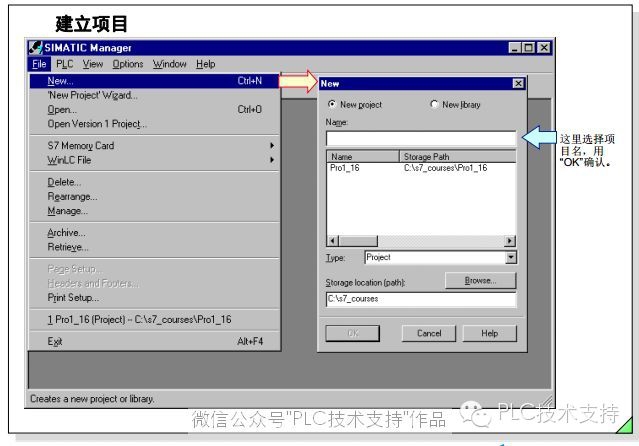Viewport: 639px width, 446px height.
Task: Open the View menu
Action: click(x=93, y=64)
